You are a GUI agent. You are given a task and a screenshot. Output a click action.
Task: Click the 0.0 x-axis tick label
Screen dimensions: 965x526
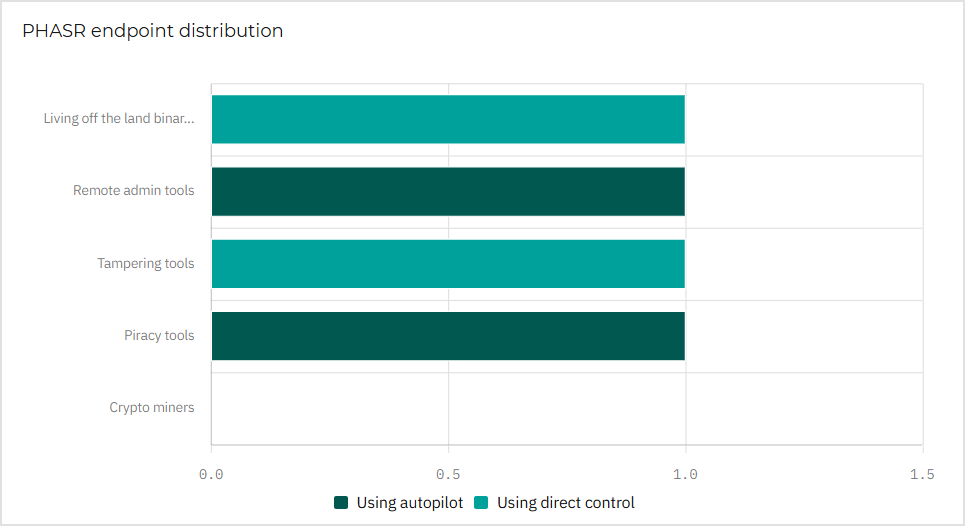(211, 472)
